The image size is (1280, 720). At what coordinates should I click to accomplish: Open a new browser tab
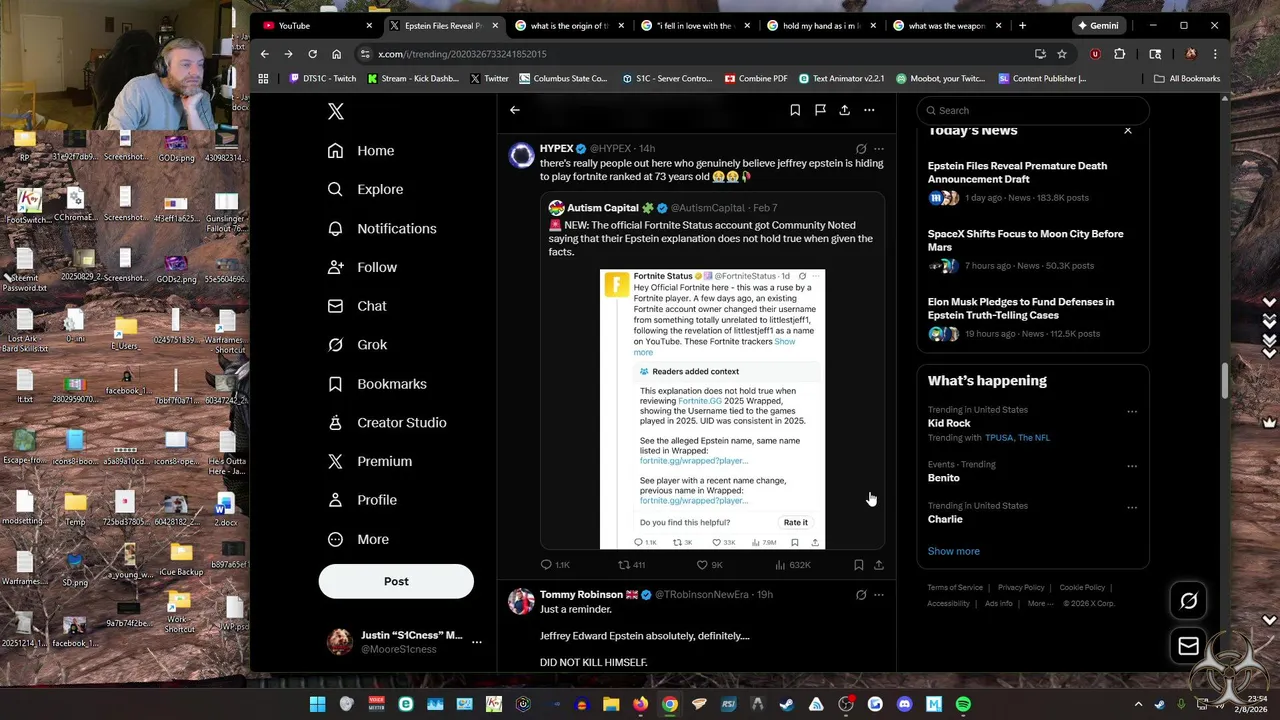click(x=1022, y=25)
